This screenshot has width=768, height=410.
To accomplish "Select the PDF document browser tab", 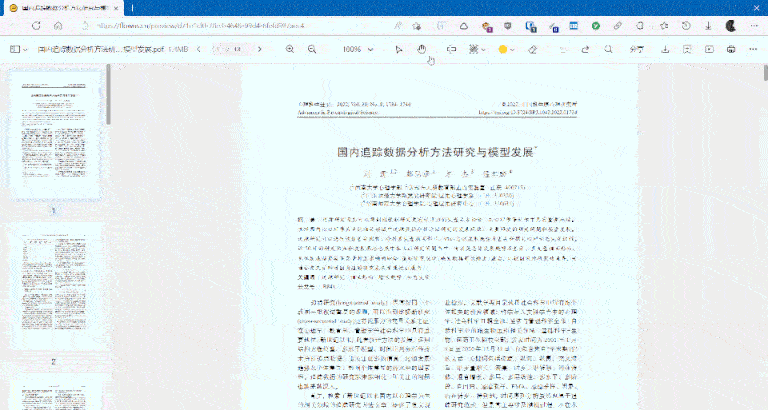I will click(64, 8).
